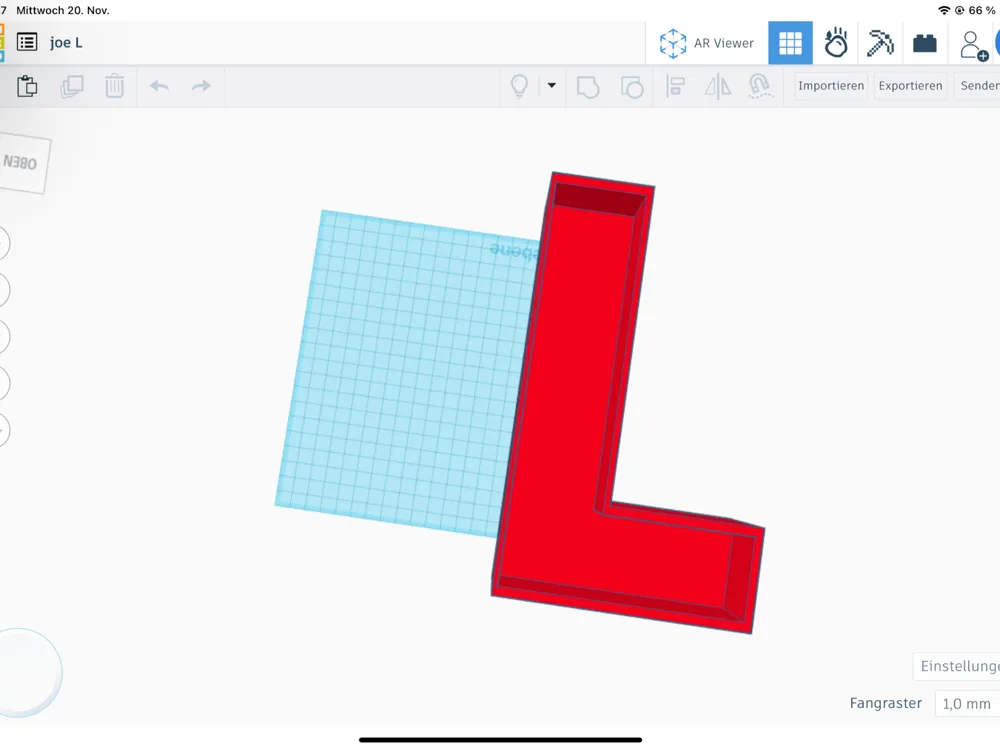Click the add collaborator person icon
This screenshot has width=1000, height=750.
(x=973, y=45)
